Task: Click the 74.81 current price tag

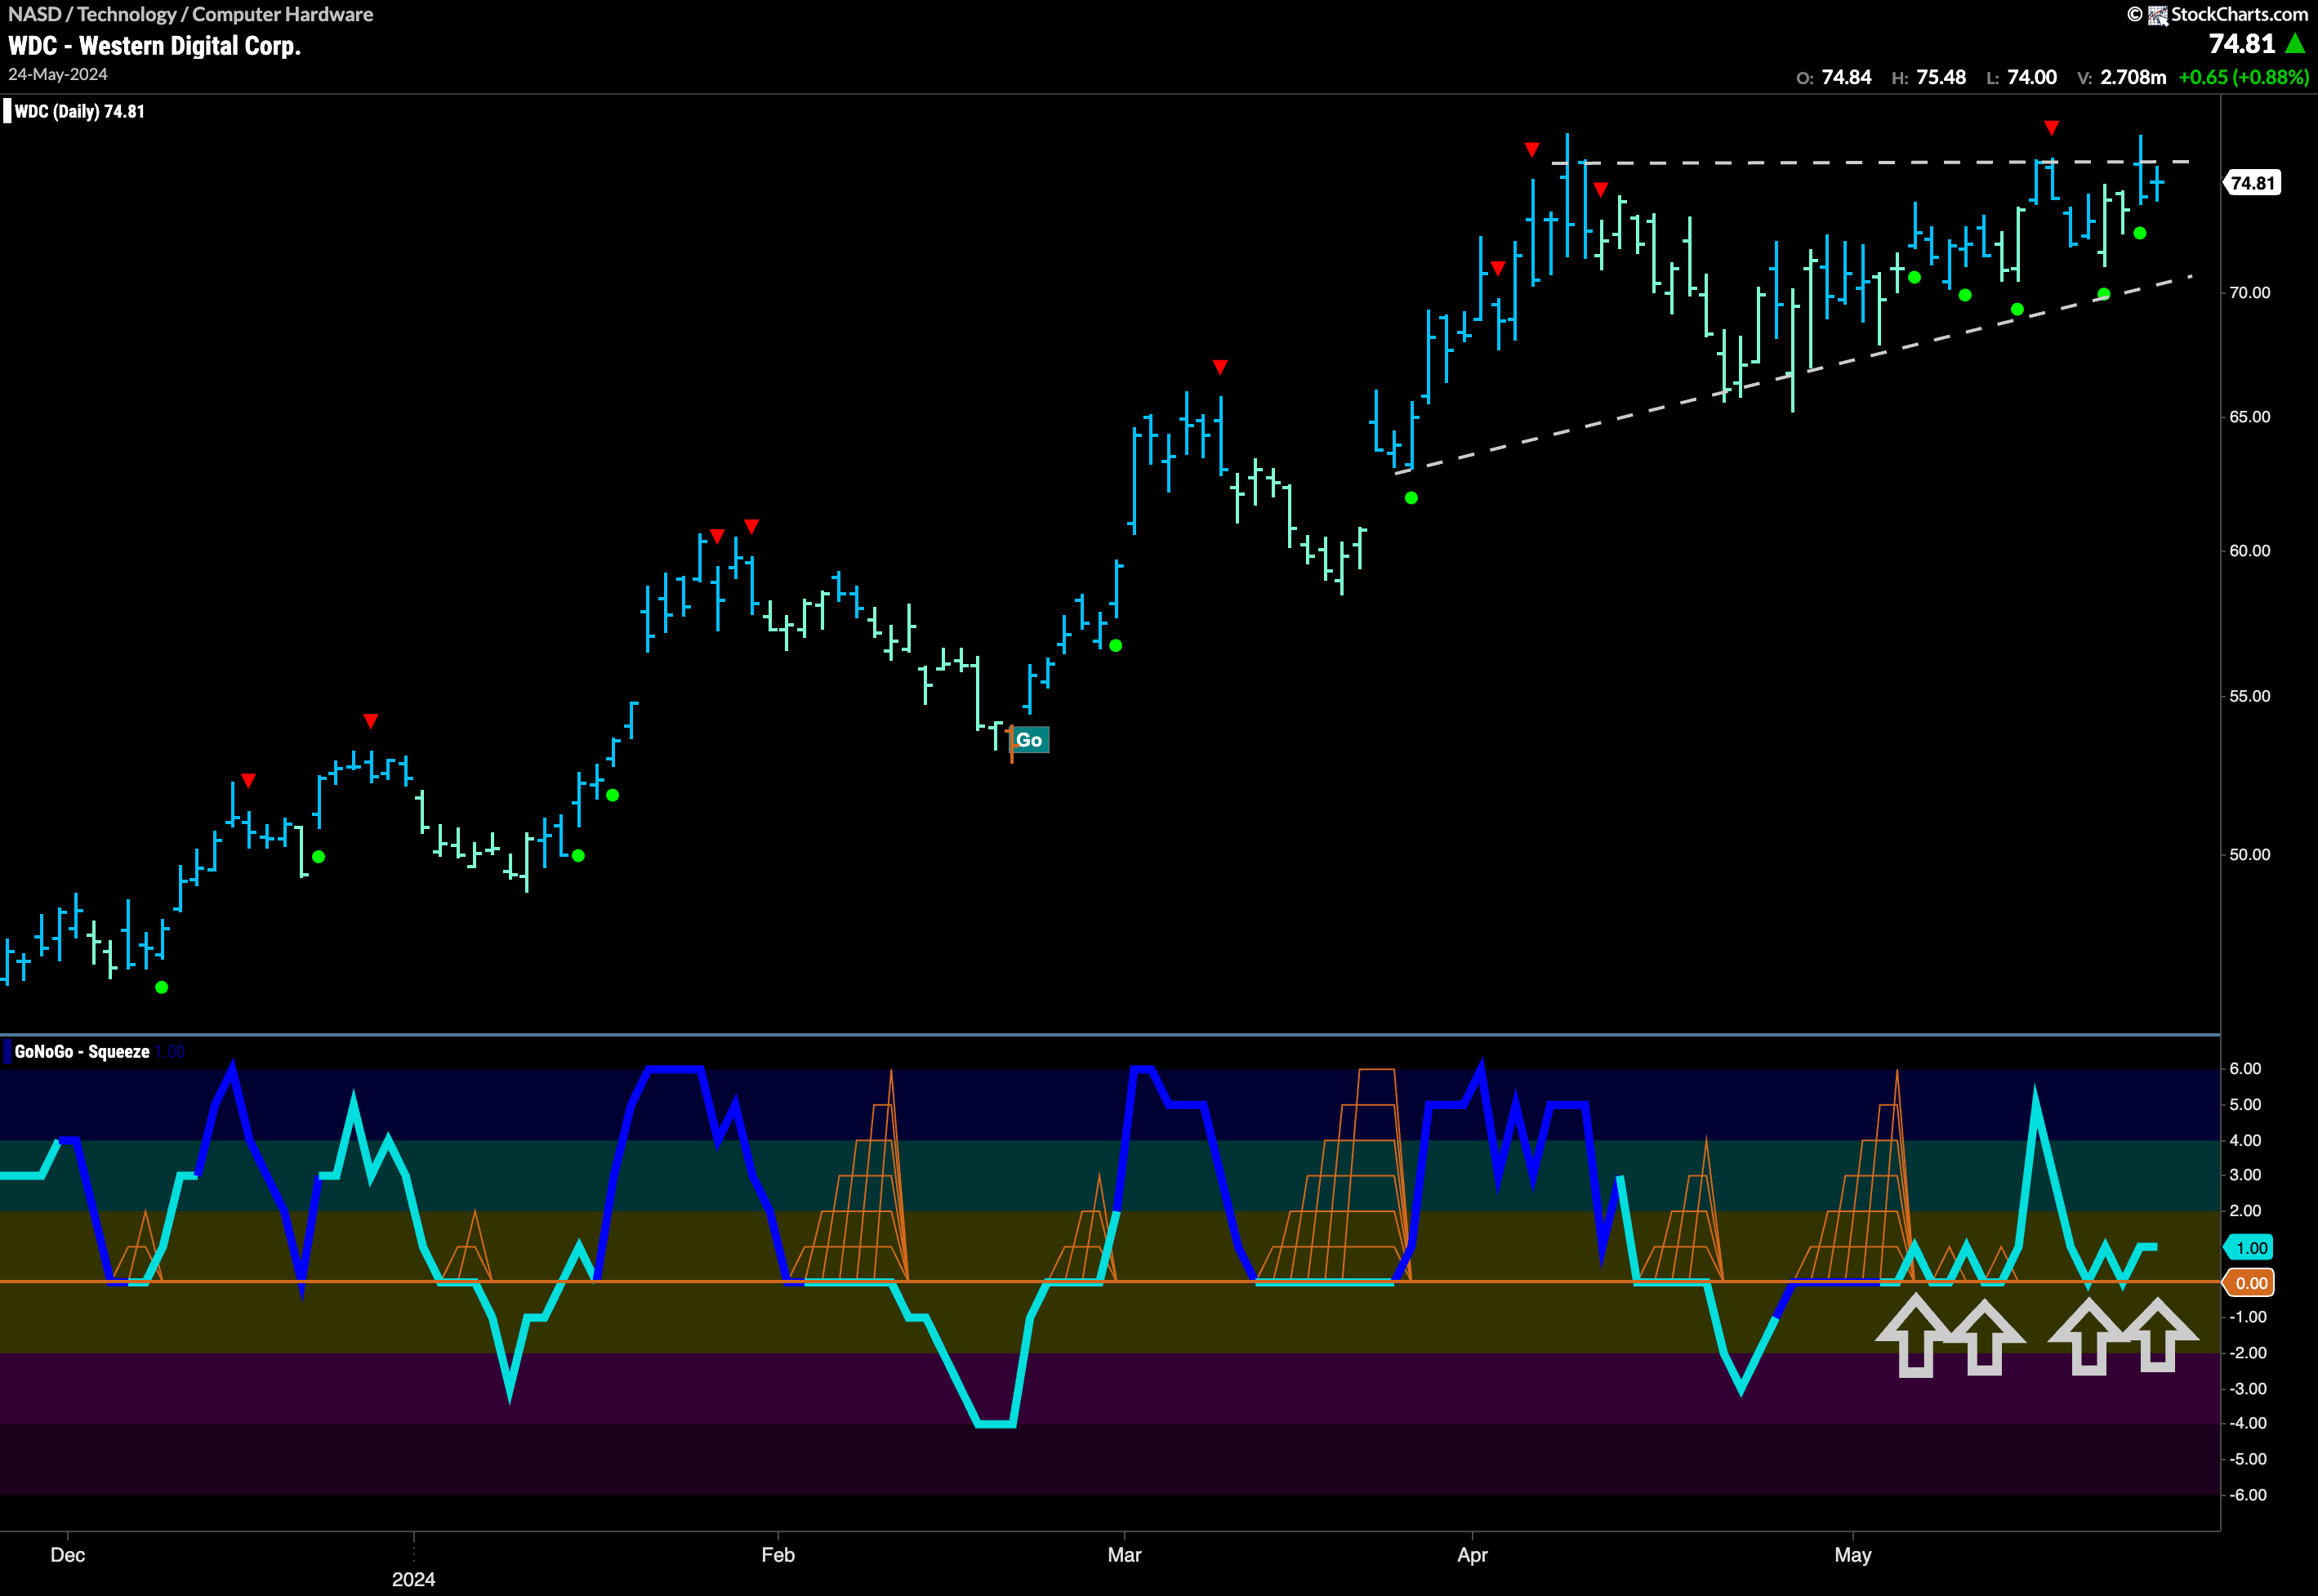Action: [x=2253, y=183]
